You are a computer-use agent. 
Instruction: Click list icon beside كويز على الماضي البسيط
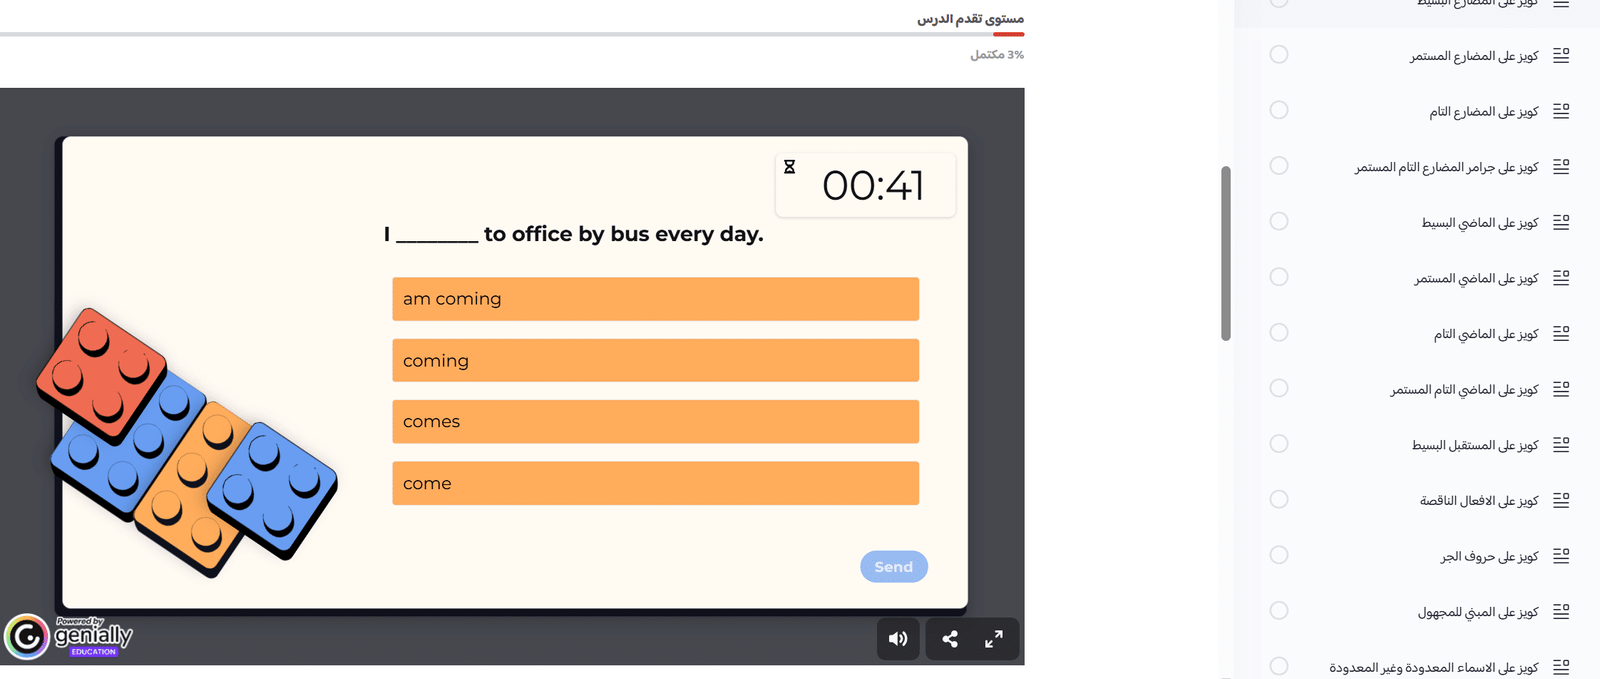[1561, 222]
